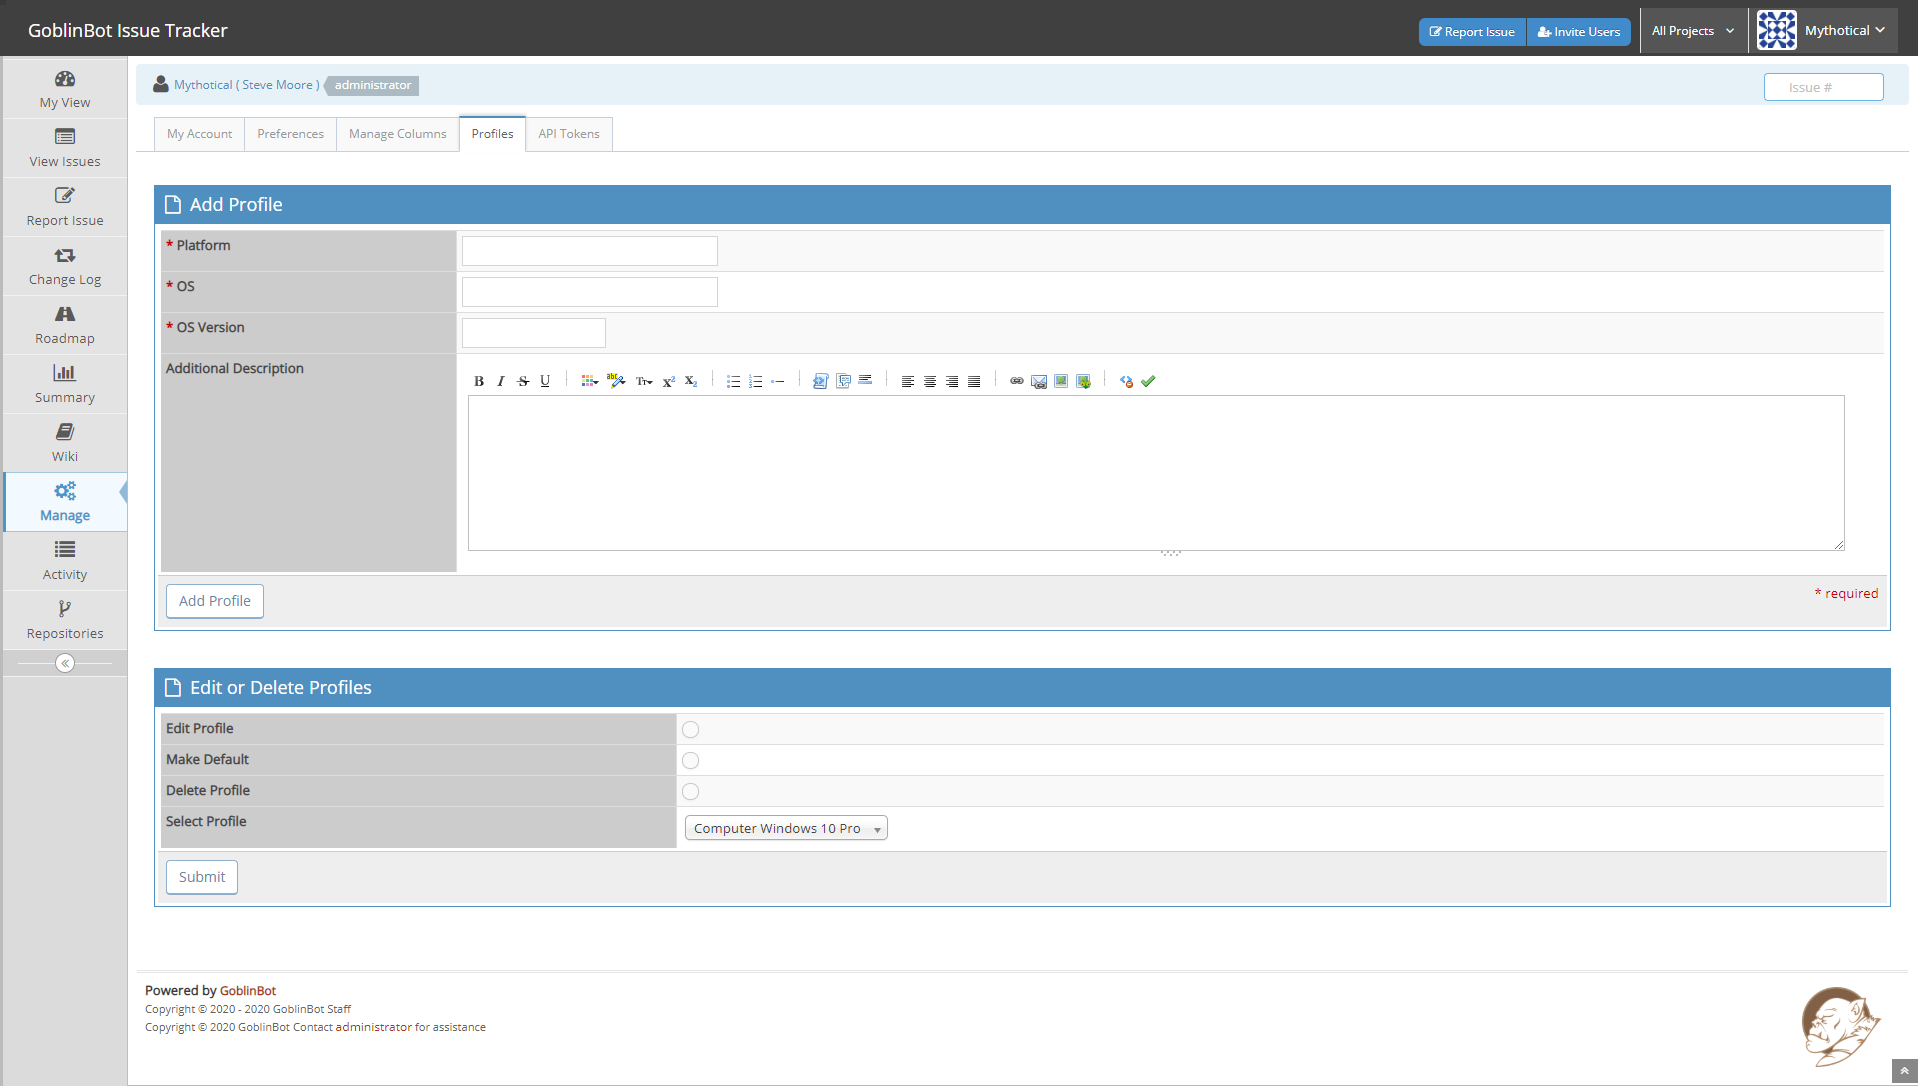Screen dimensions: 1918x1086
Task: Click the Add Profile button
Action: [x=215, y=601]
